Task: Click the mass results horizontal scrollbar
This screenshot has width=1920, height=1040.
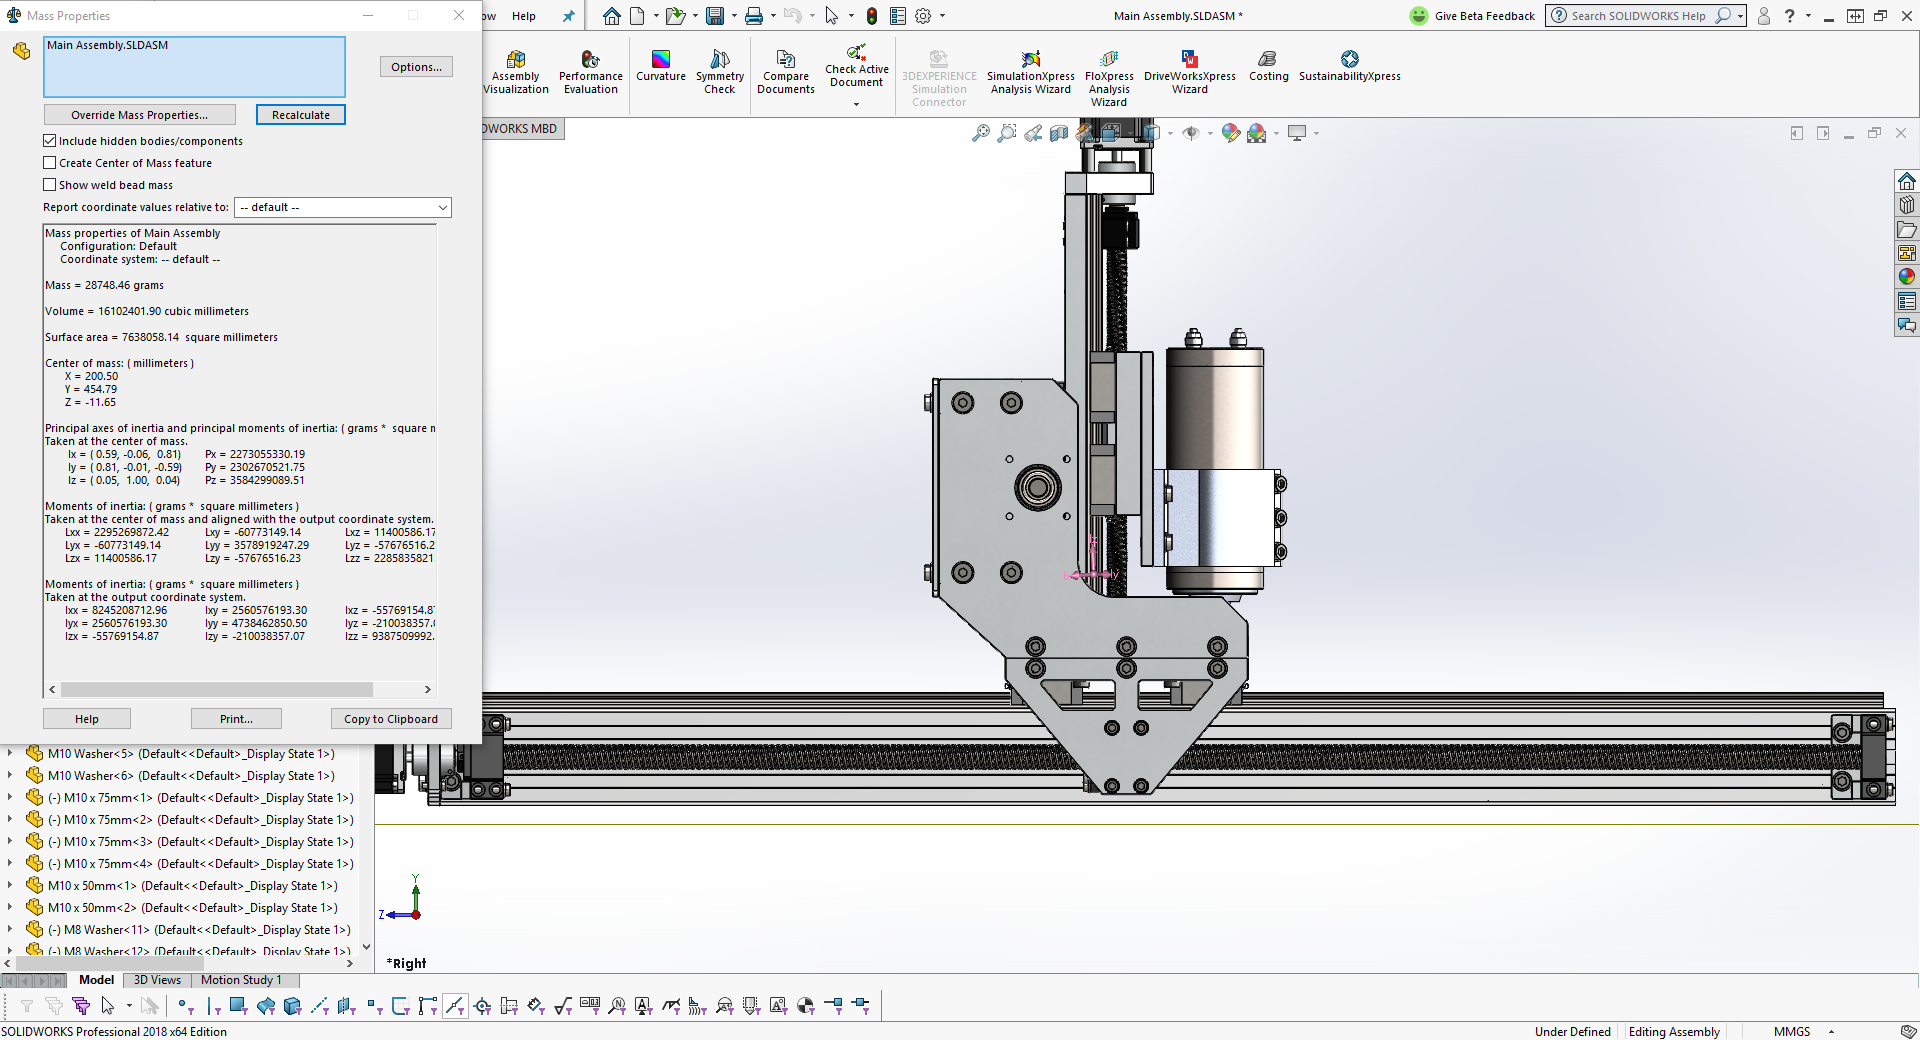Action: coord(216,690)
